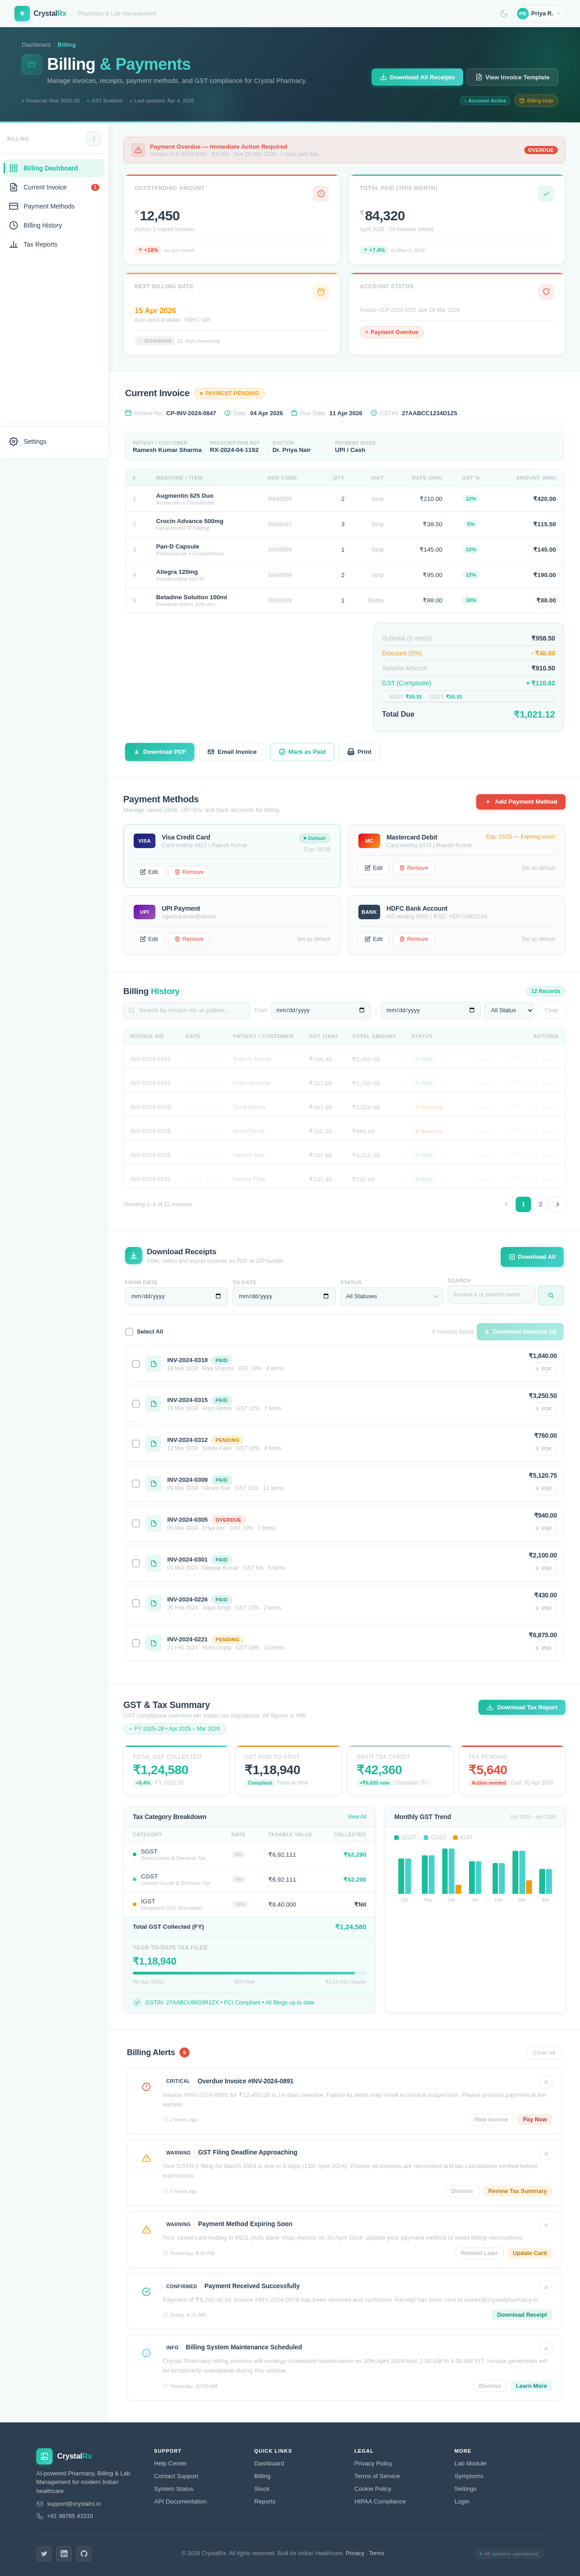Open FY 2025-26 financial year selector
580x2576 pixels.
pyautogui.click(x=174, y=1729)
